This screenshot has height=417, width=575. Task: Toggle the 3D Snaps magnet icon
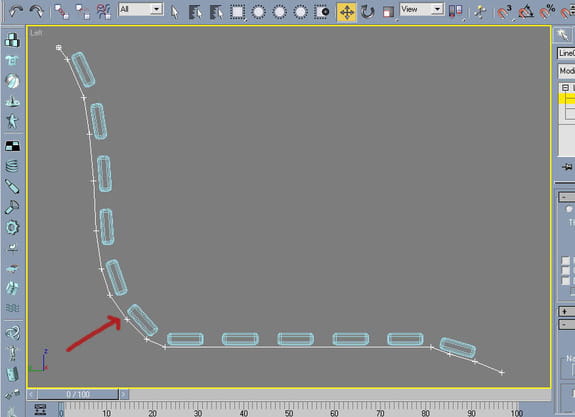(x=505, y=12)
